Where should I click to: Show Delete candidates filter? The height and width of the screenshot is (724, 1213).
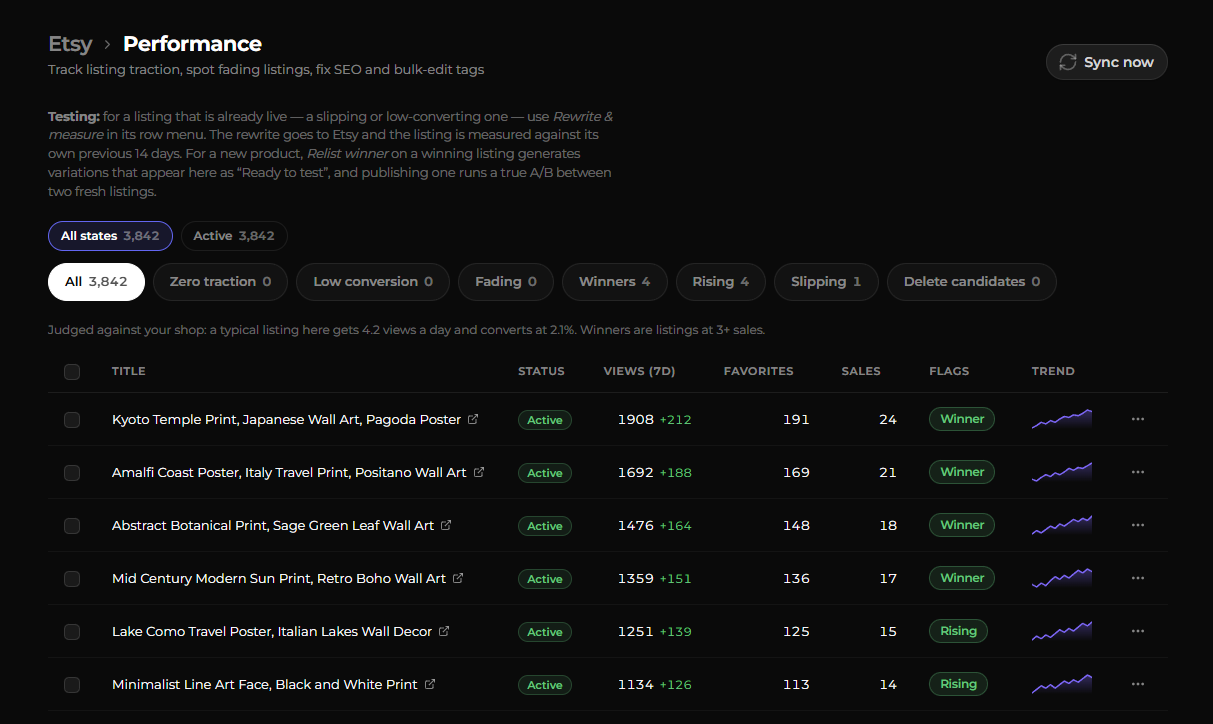pyautogui.click(x=972, y=282)
